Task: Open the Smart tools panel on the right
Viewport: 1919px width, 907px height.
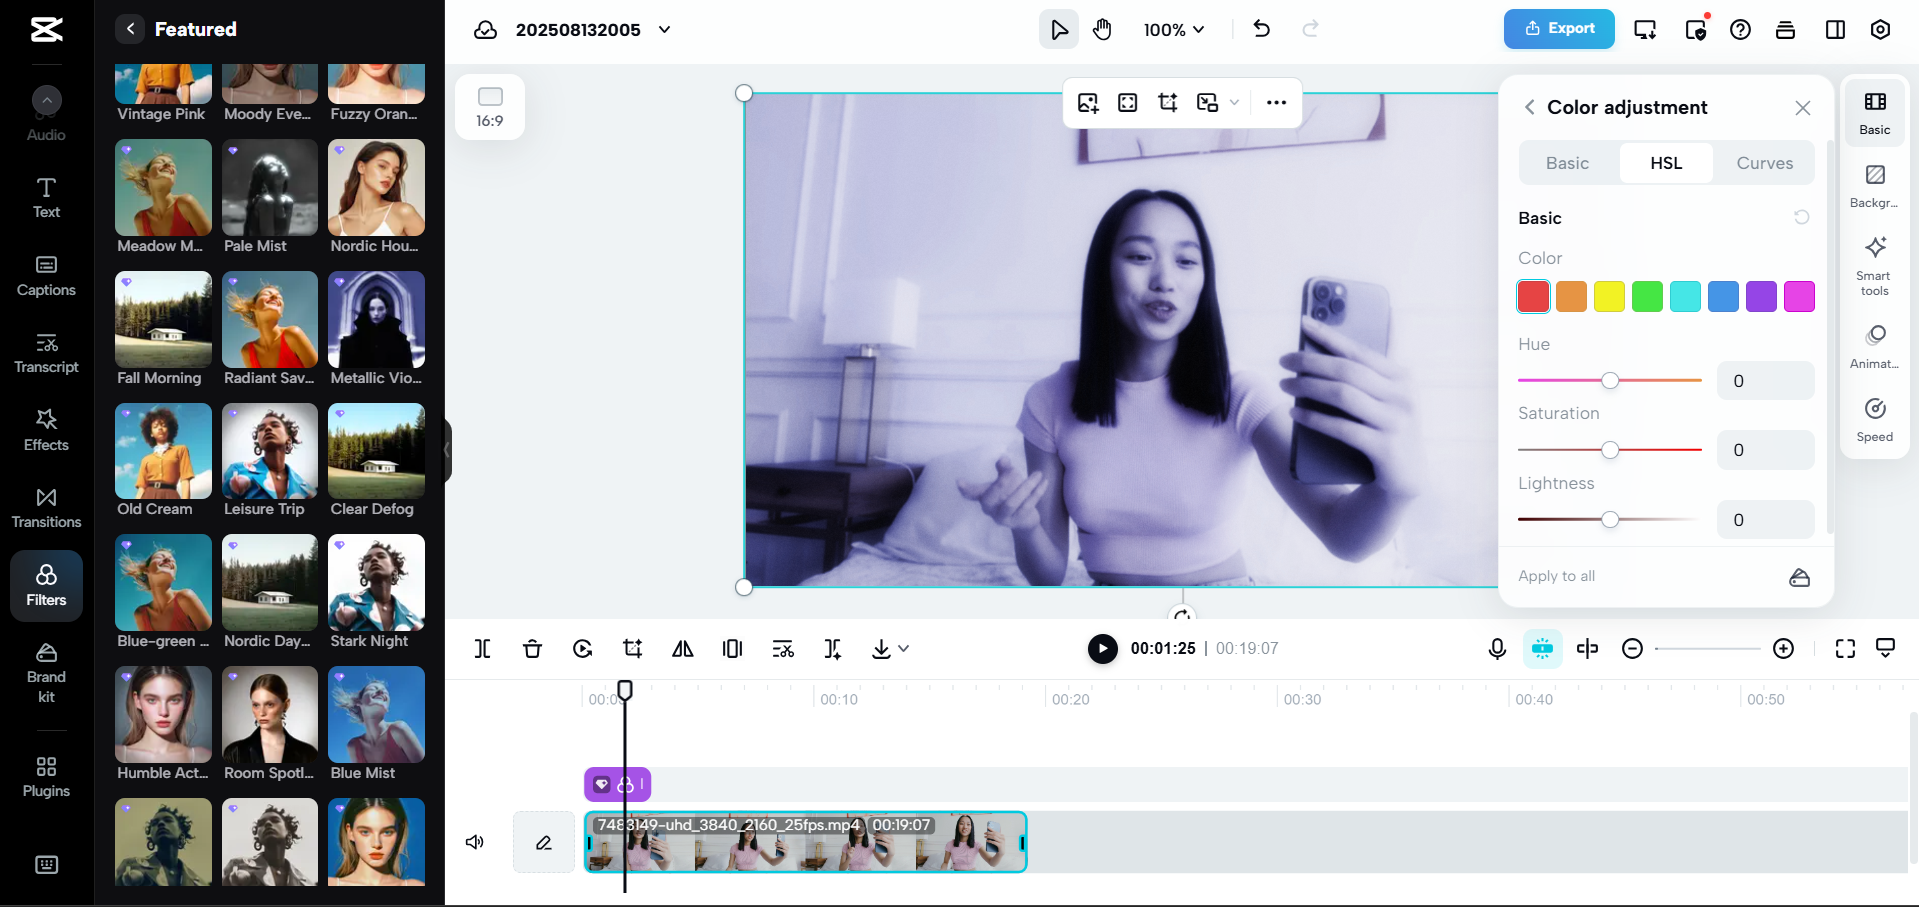Action: 1874,264
